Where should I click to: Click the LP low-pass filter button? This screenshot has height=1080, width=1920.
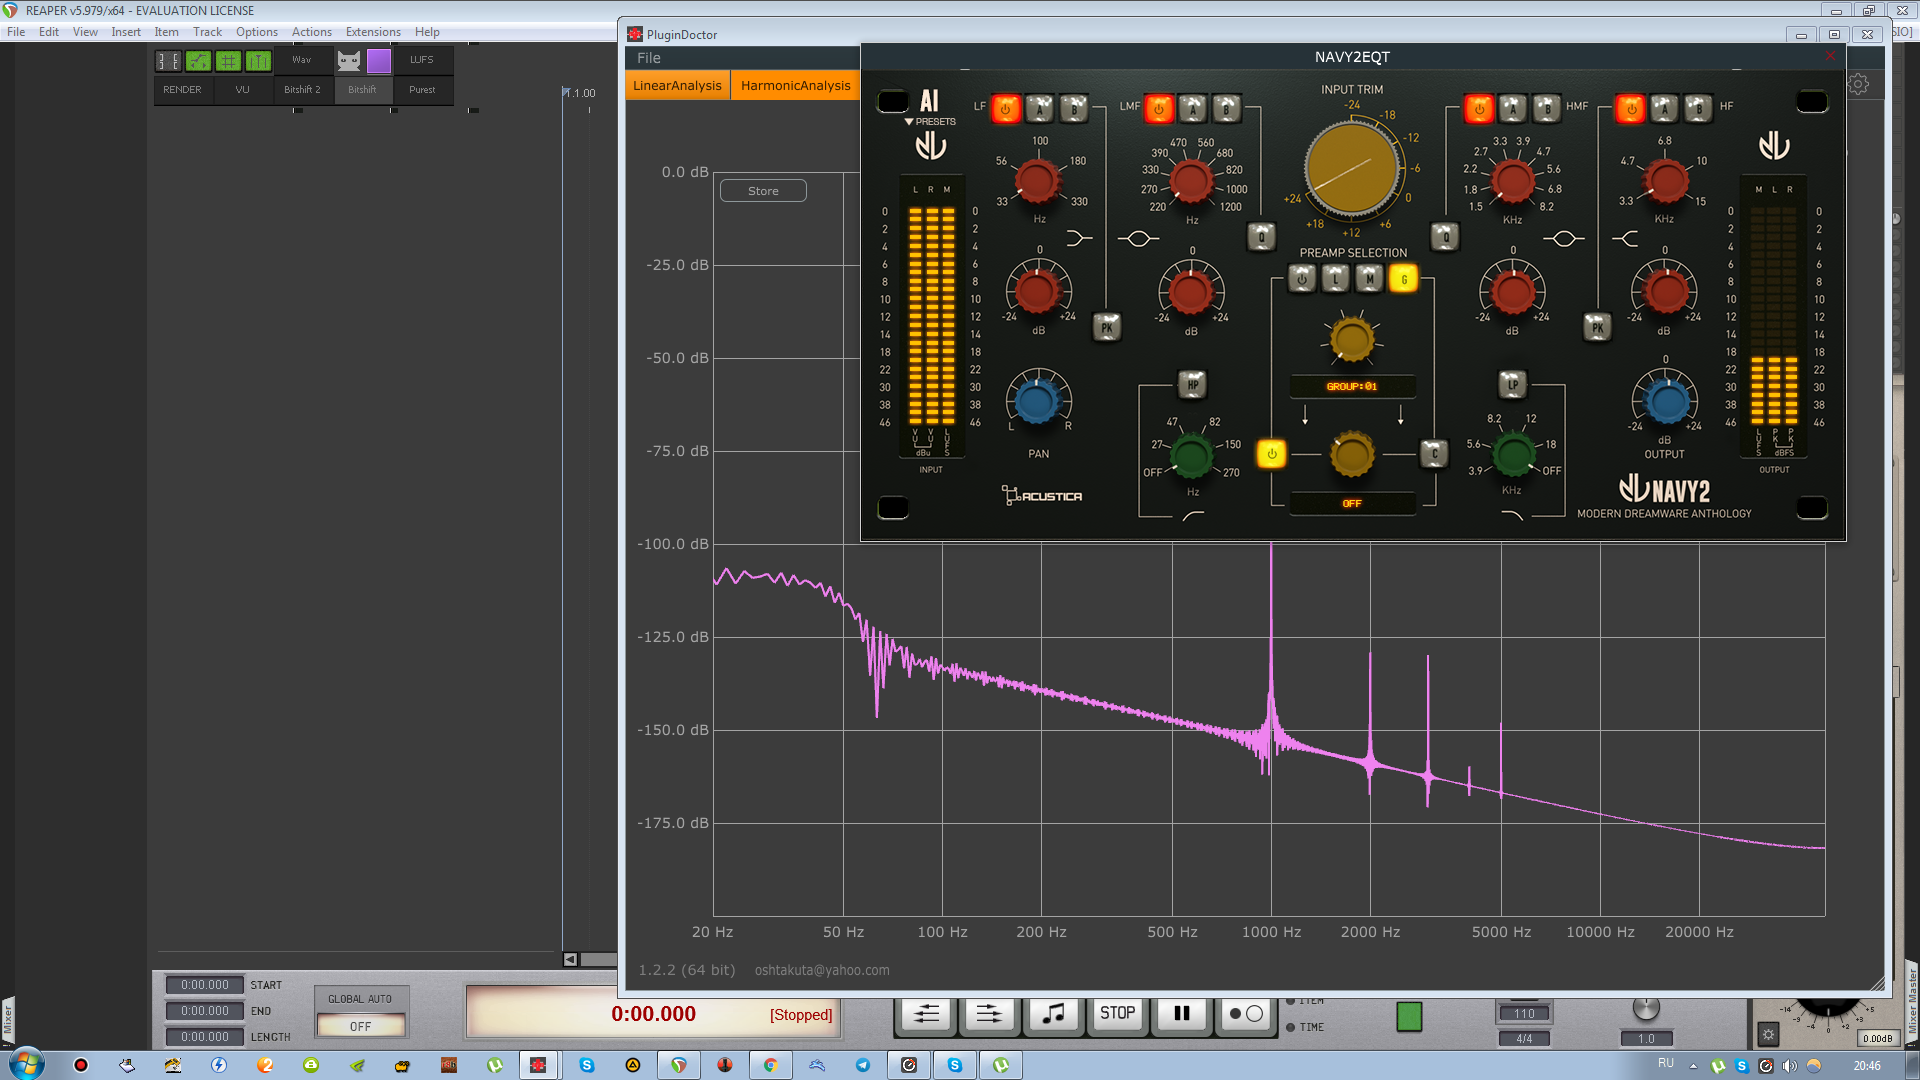click(1512, 384)
